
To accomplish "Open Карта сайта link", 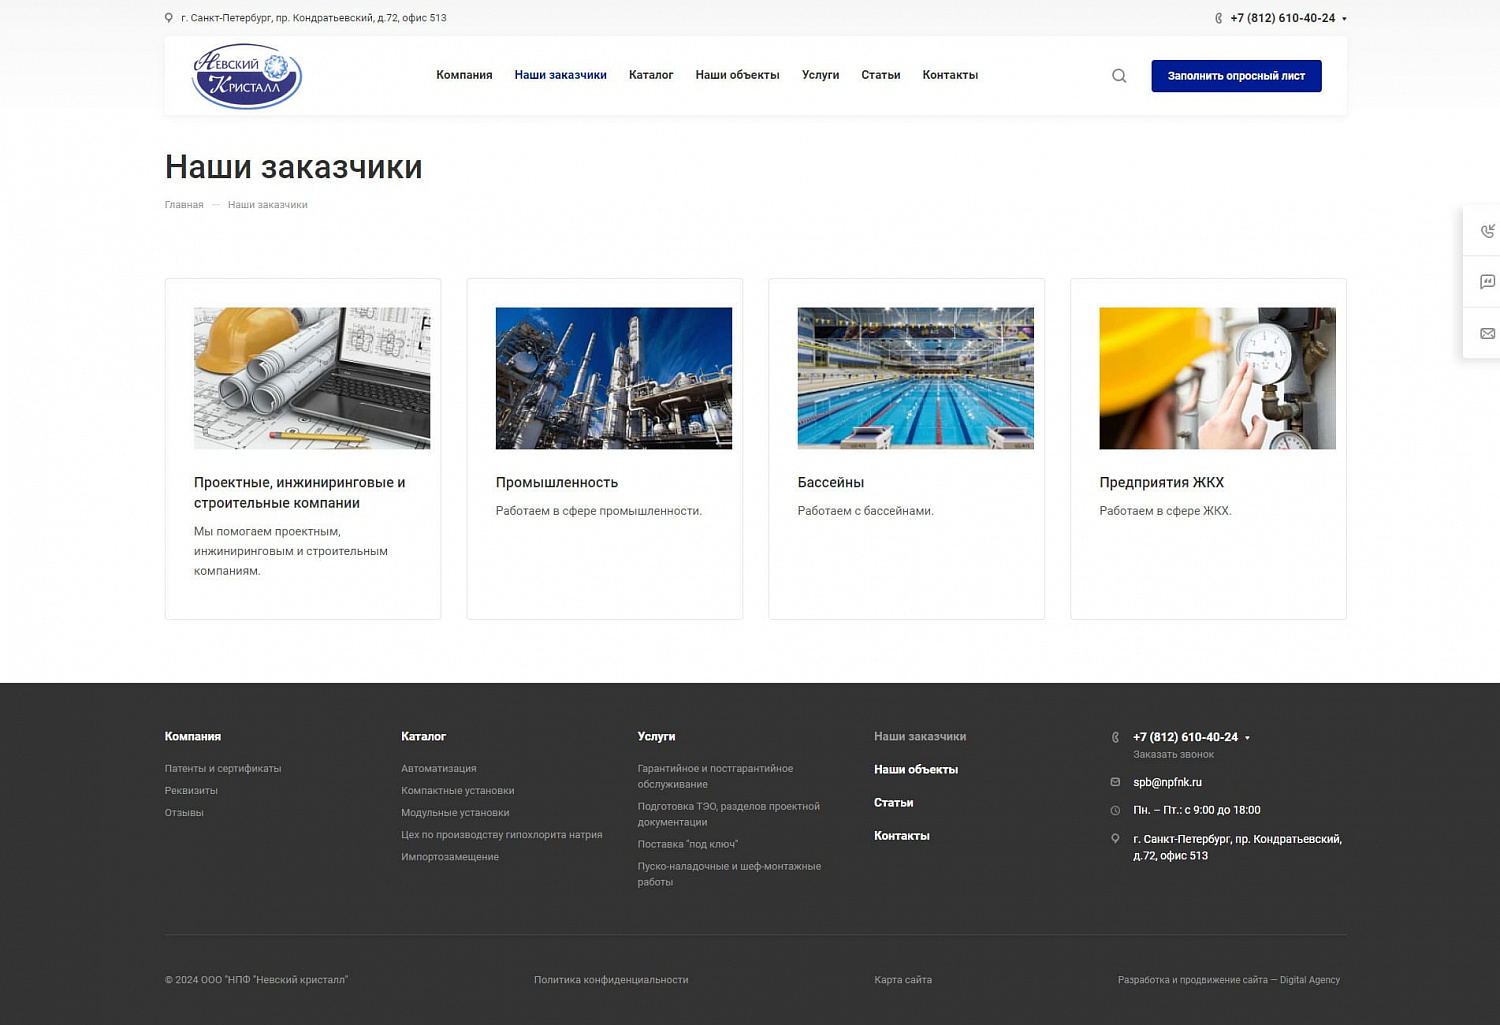I will pyautogui.click(x=903, y=980).
